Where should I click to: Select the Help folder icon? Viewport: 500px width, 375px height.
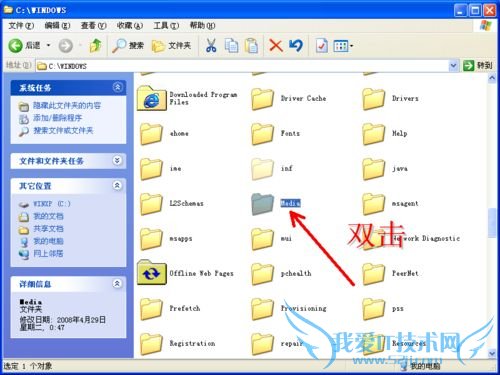[374, 134]
